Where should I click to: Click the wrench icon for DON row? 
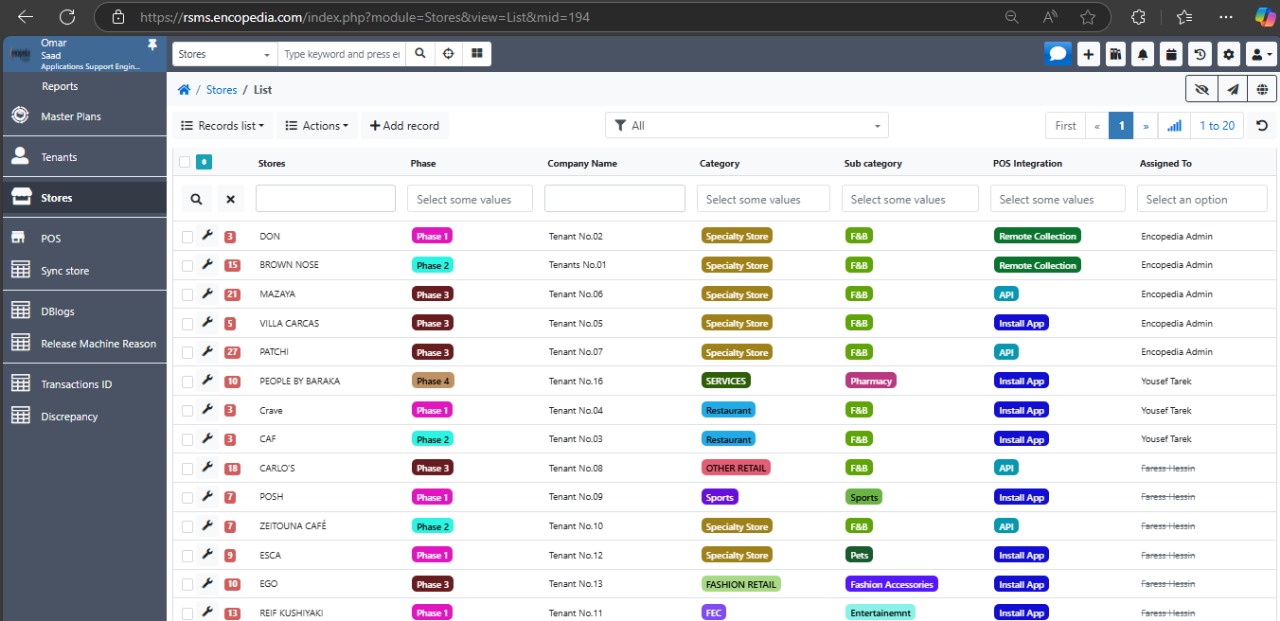(208, 236)
